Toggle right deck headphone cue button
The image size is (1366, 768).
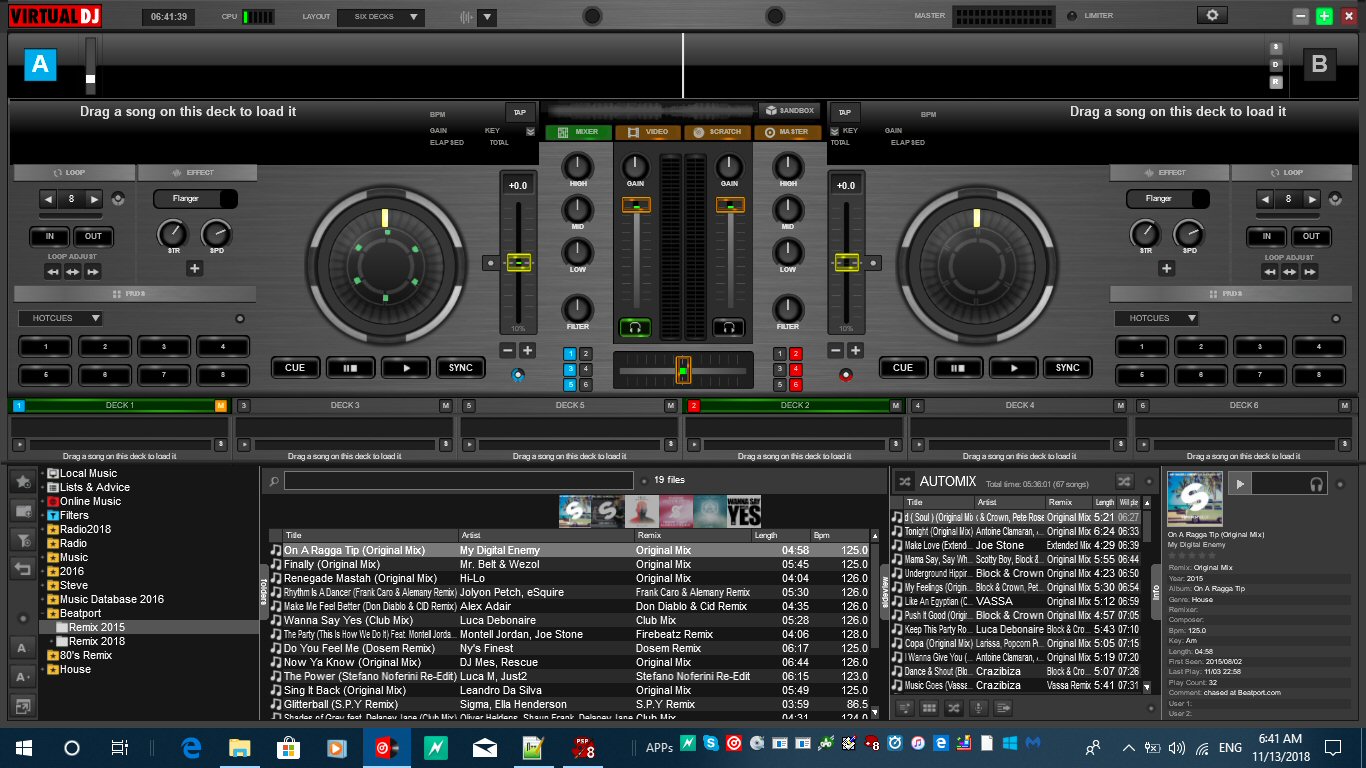pos(729,327)
